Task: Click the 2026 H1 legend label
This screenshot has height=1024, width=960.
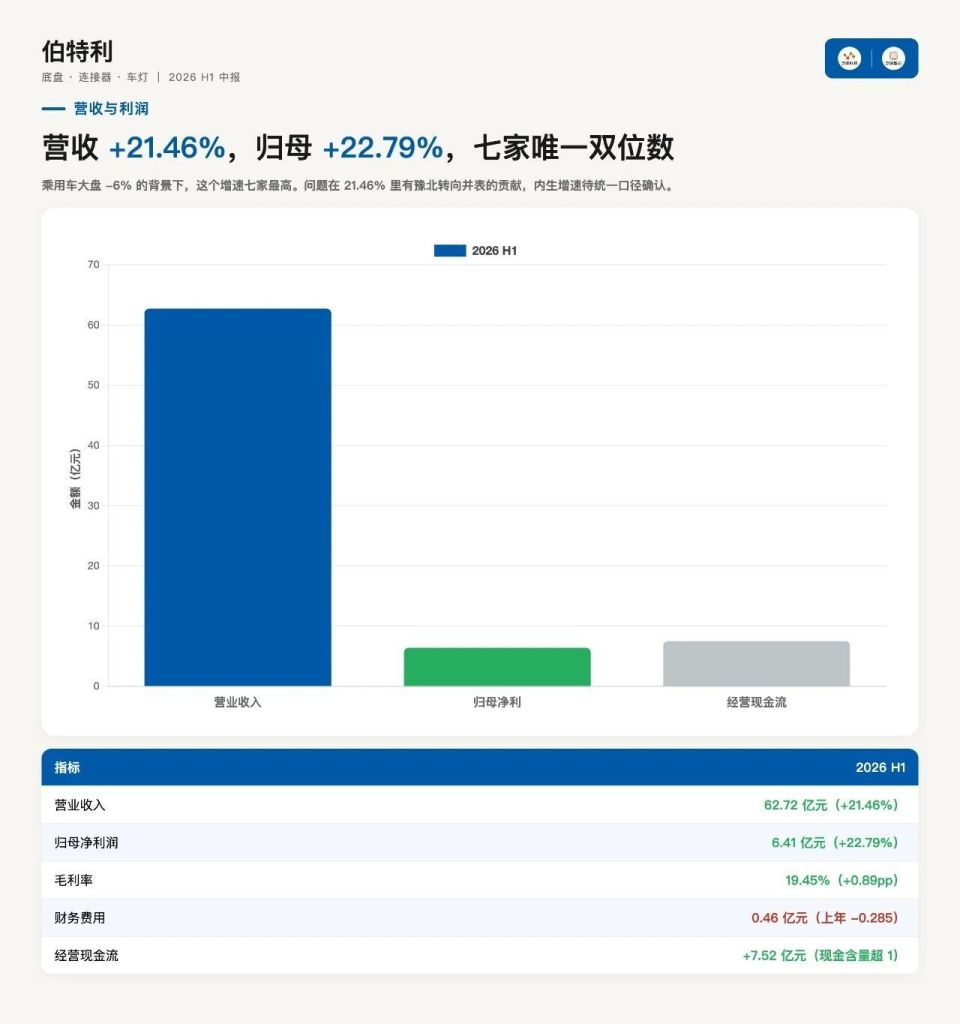Action: click(x=494, y=251)
